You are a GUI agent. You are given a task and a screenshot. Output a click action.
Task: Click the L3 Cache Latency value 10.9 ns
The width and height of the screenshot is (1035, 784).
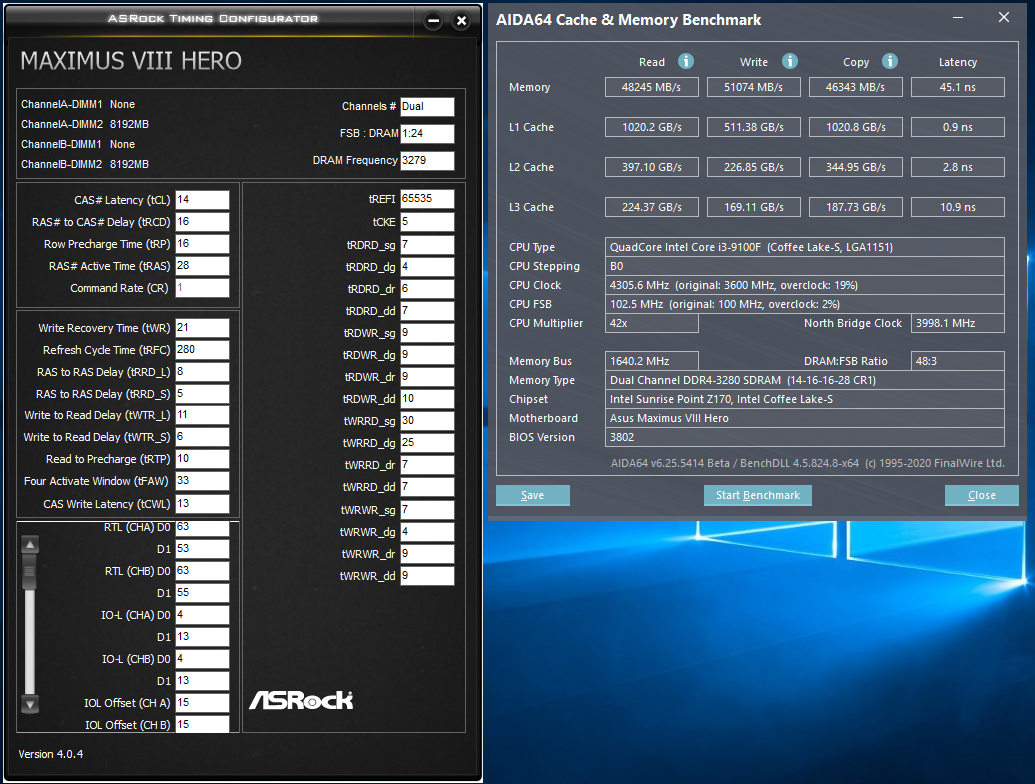click(x=958, y=207)
